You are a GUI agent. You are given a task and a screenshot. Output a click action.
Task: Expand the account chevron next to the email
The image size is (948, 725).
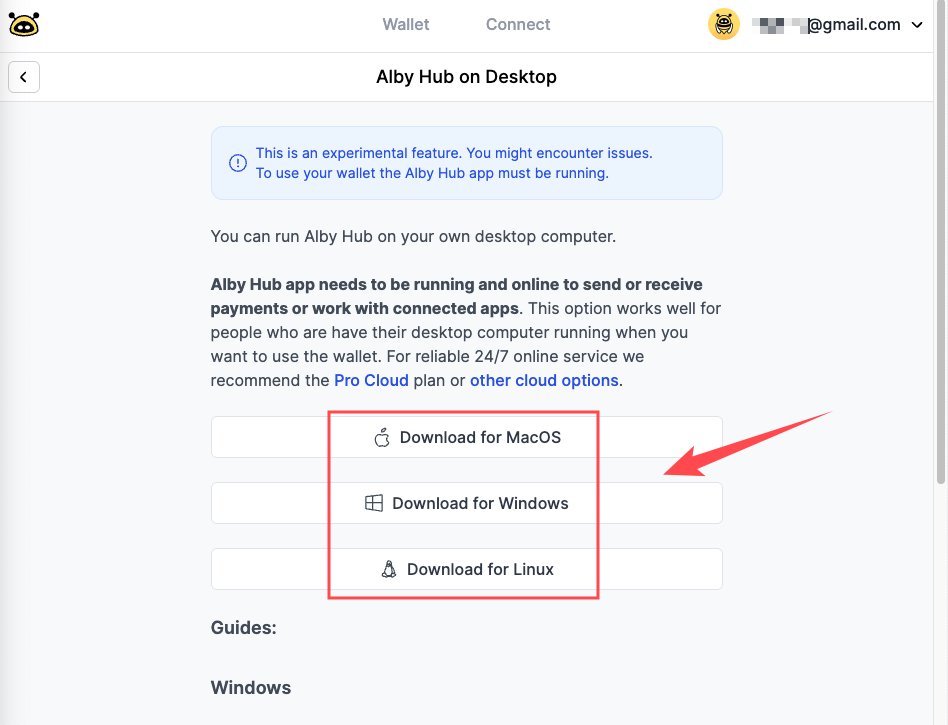(x=917, y=25)
